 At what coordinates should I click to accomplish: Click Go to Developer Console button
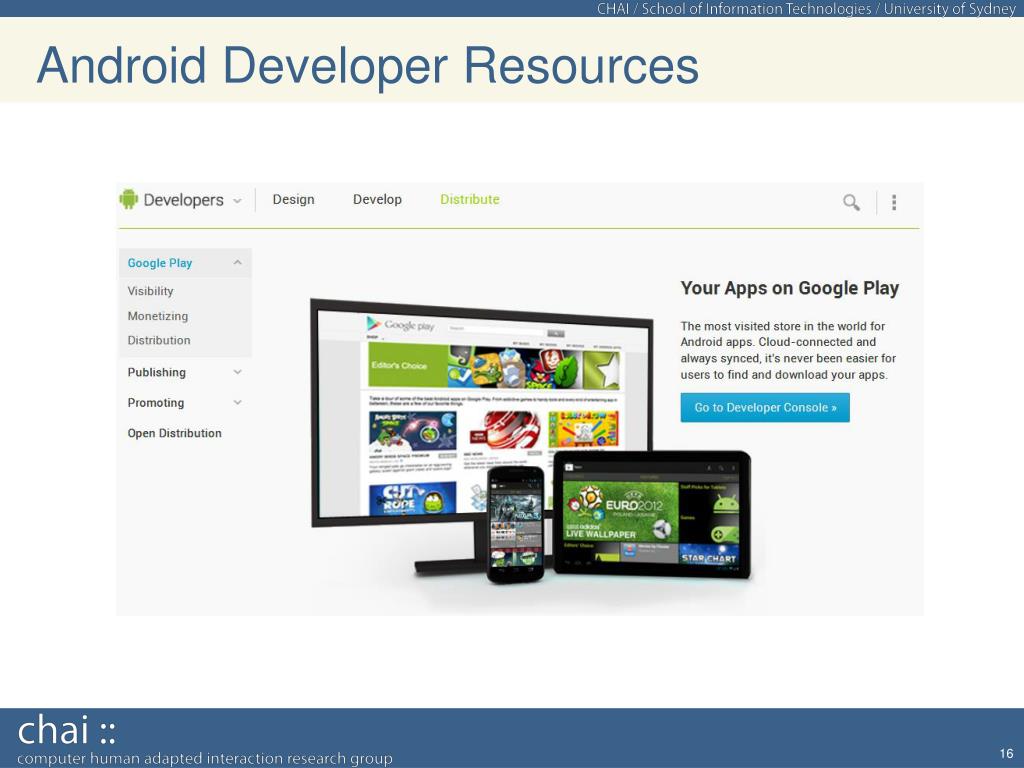click(765, 408)
